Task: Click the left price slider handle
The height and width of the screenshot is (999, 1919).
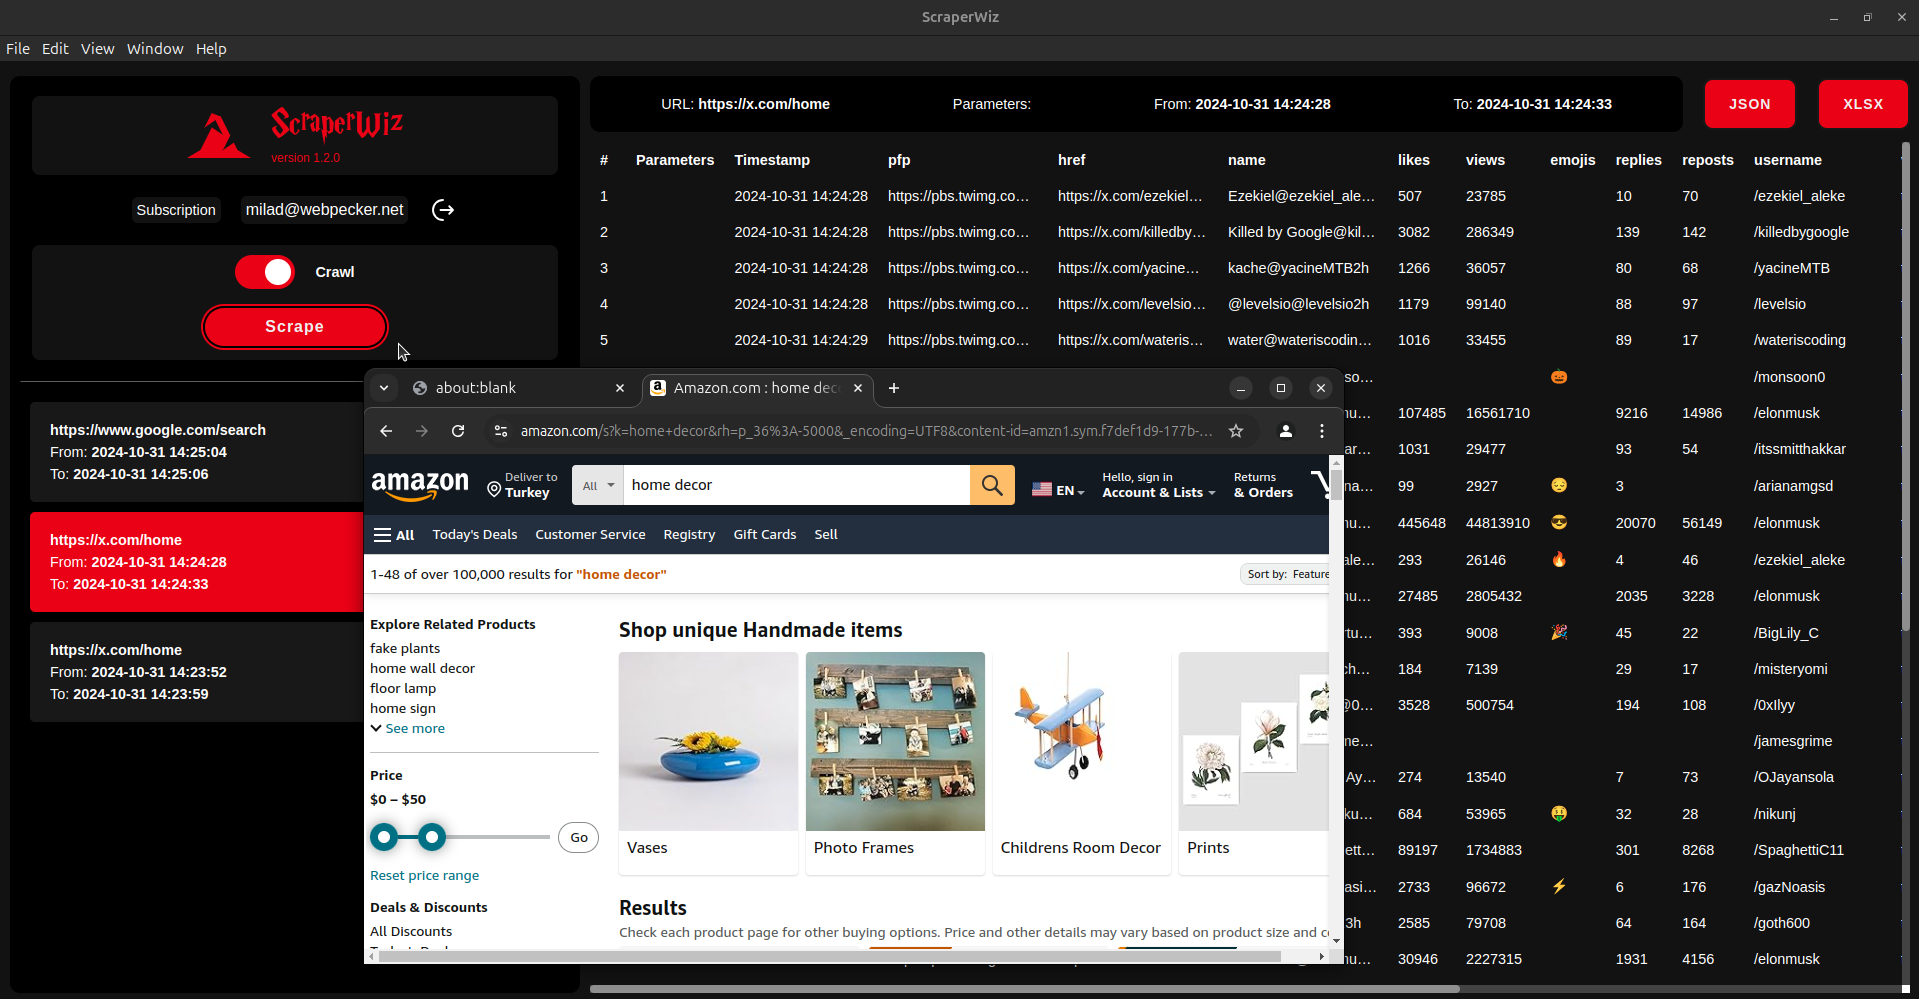Action: 384,837
